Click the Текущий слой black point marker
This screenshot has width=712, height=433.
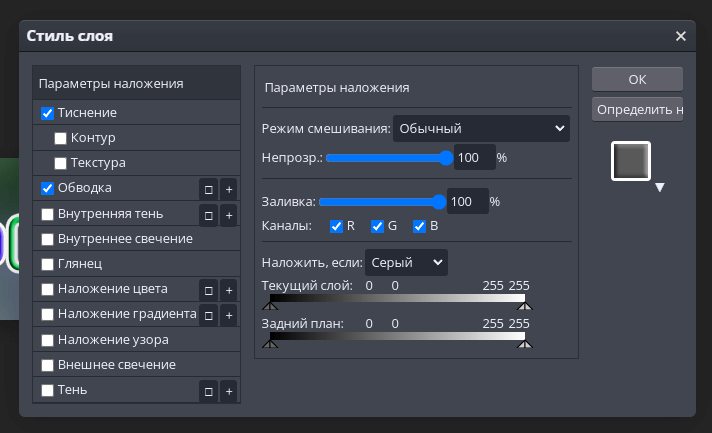tap(270, 305)
